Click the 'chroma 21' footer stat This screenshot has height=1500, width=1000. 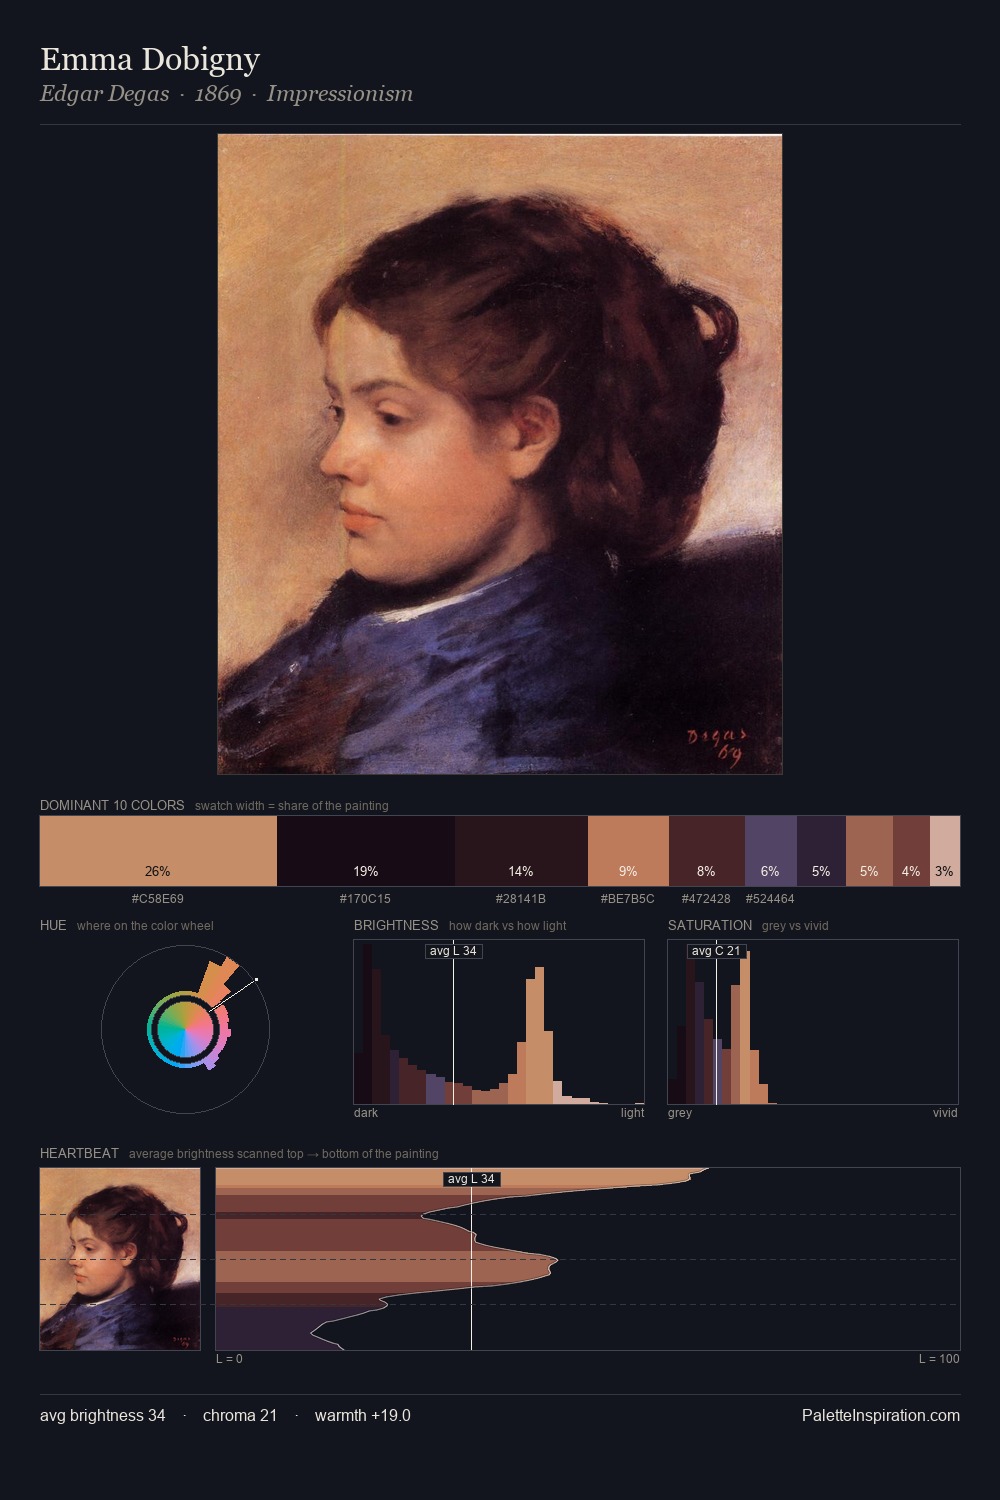click(x=240, y=1415)
